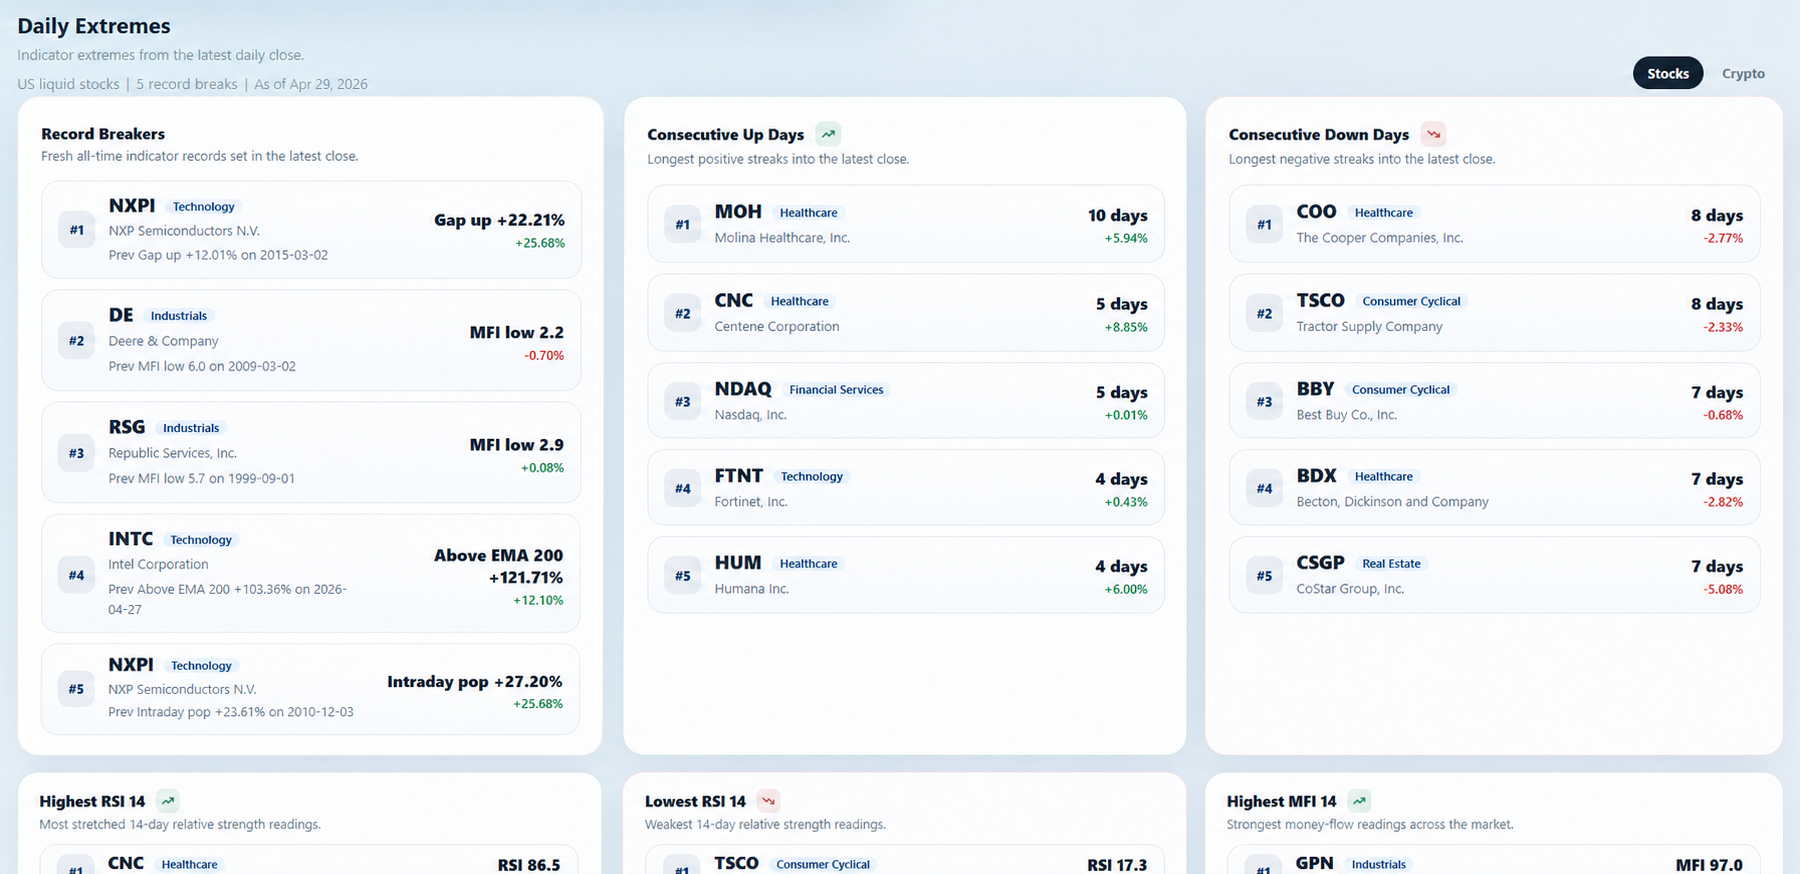Click the Industrials tag next to DE
Image resolution: width=1800 pixels, height=874 pixels.
(x=179, y=316)
